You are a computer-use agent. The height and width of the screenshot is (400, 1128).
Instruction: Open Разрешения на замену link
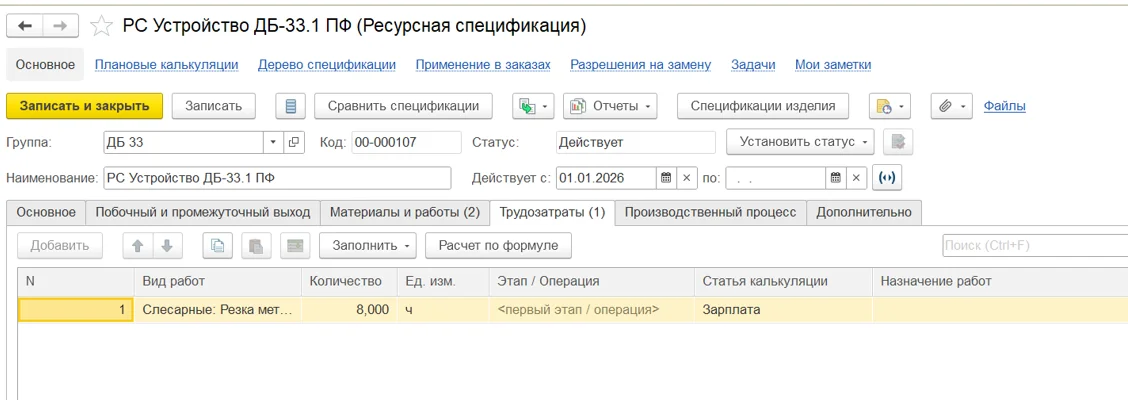click(640, 65)
